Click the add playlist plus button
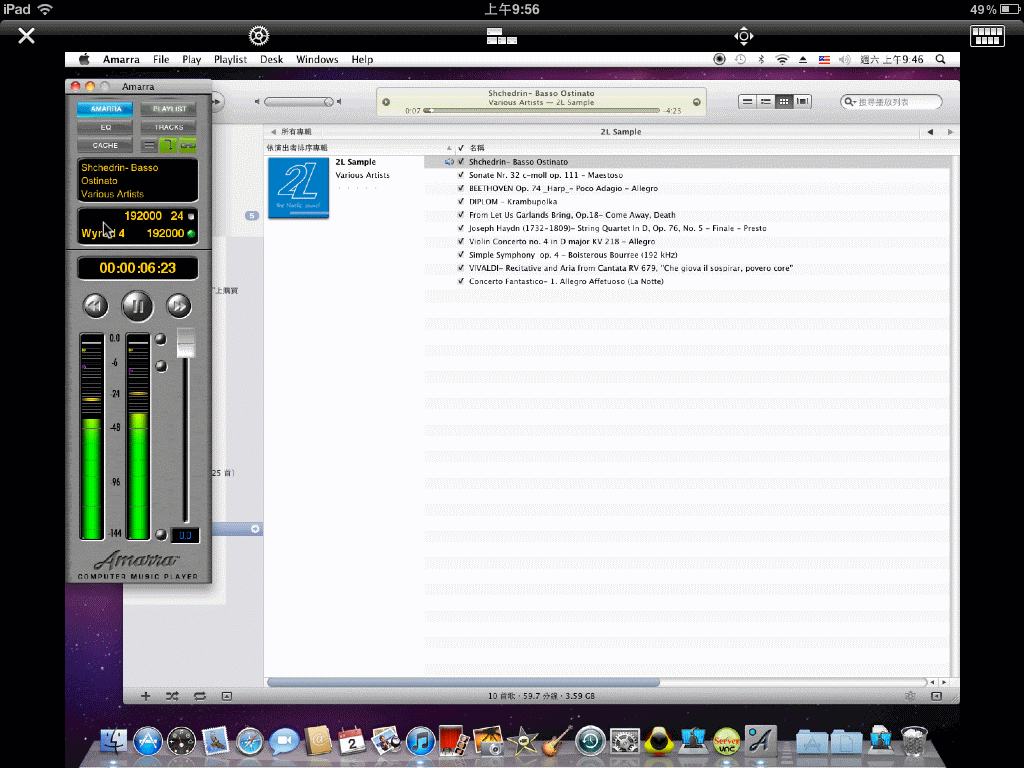 [146, 696]
